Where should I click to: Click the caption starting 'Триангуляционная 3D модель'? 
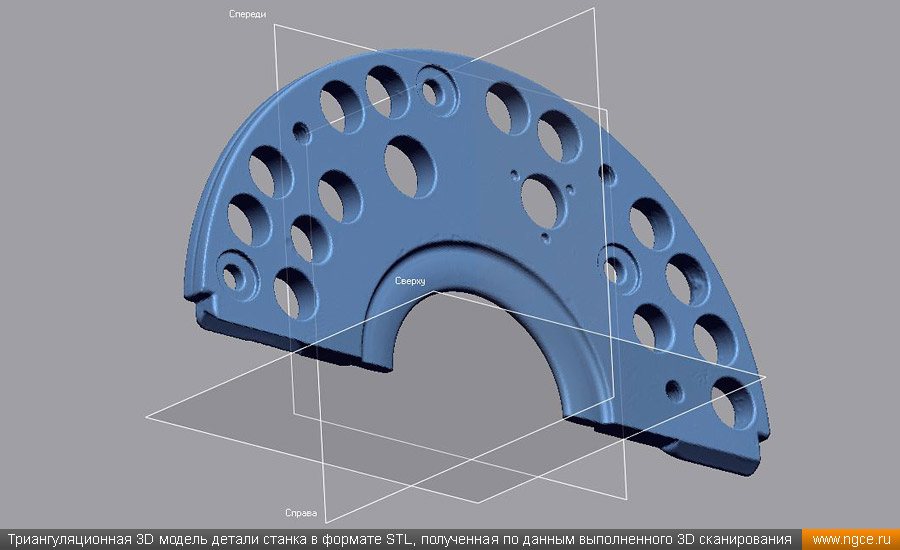click(399, 540)
